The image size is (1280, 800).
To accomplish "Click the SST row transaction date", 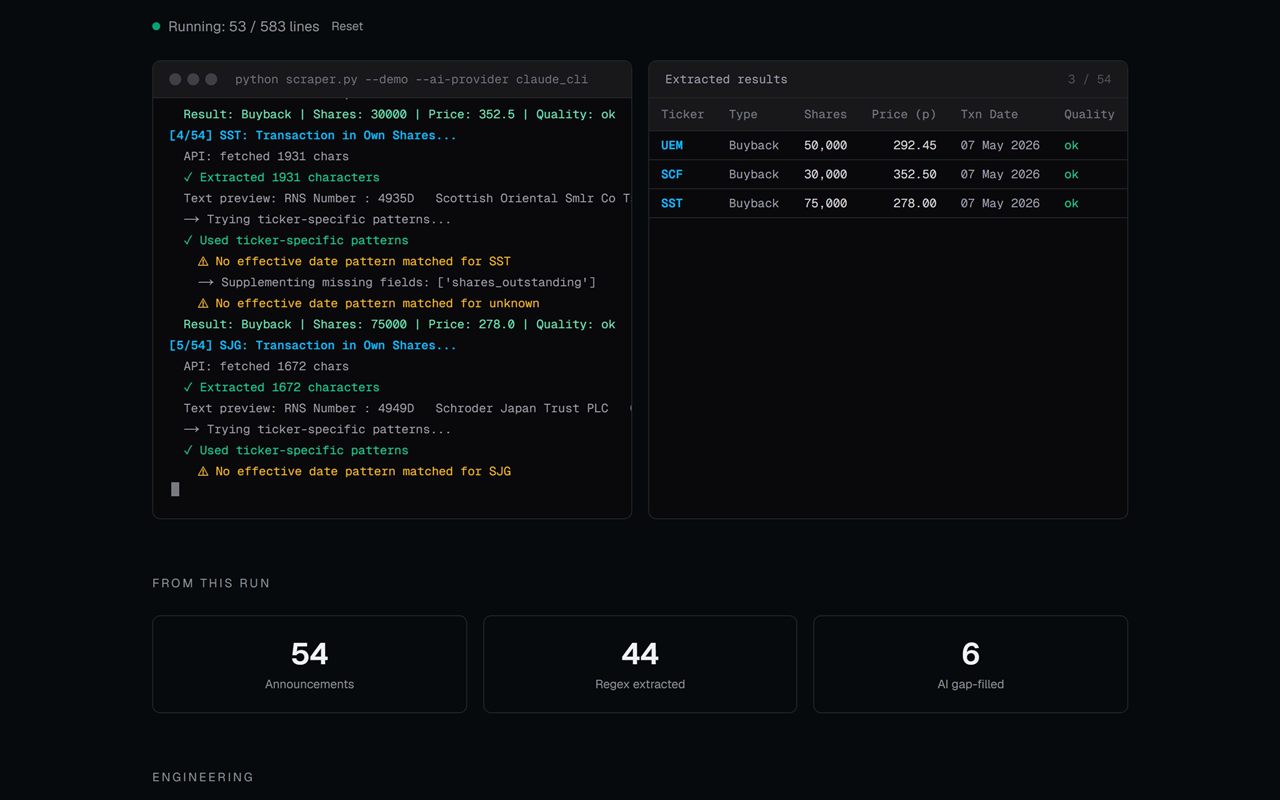I will click(x=1000, y=203).
